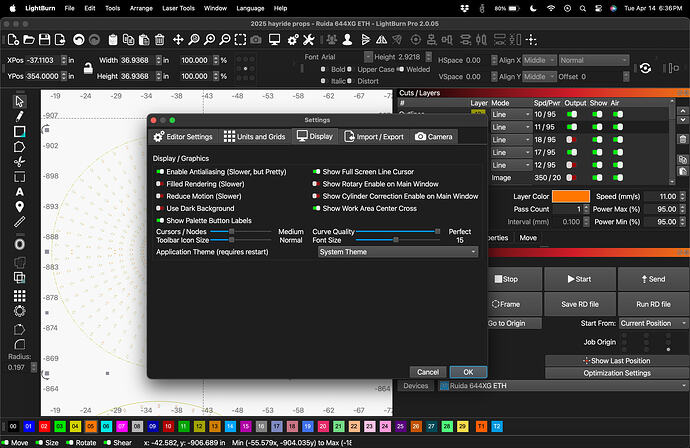Open the Arrange menu

click(x=141, y=8)
